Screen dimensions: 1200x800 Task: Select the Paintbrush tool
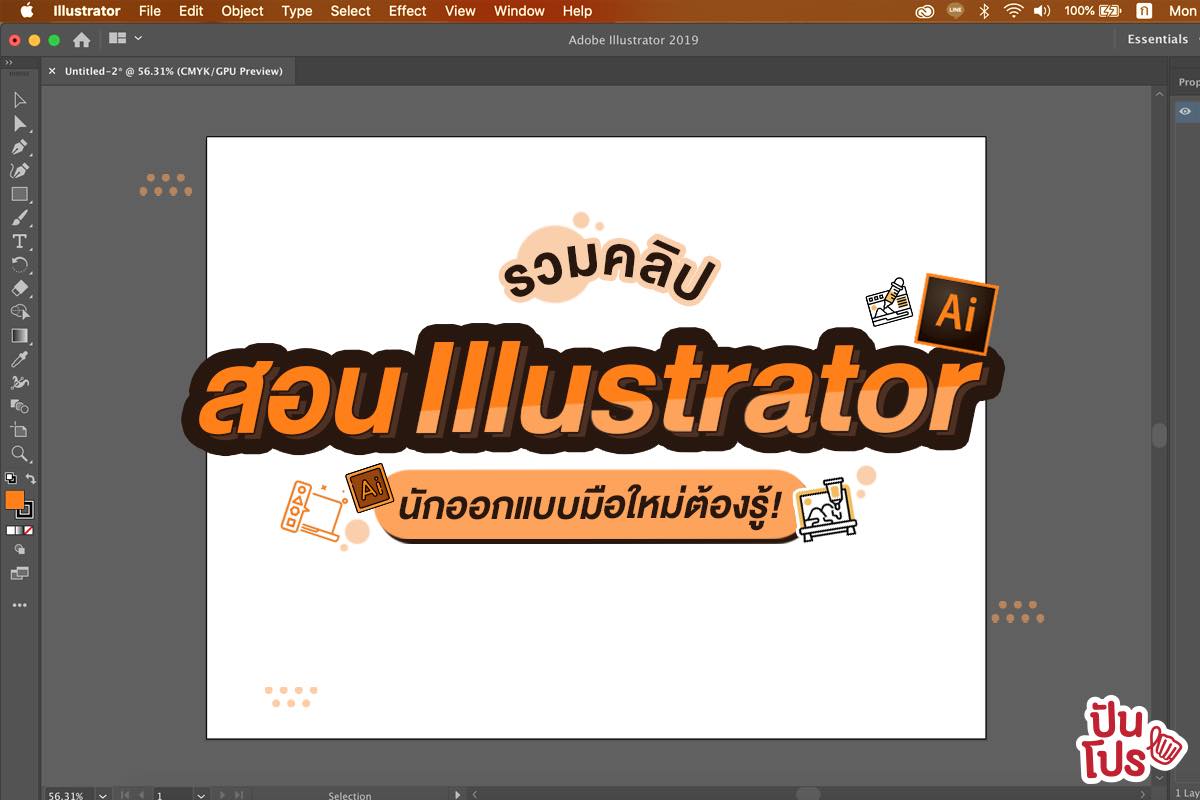[x=19, y=218]
